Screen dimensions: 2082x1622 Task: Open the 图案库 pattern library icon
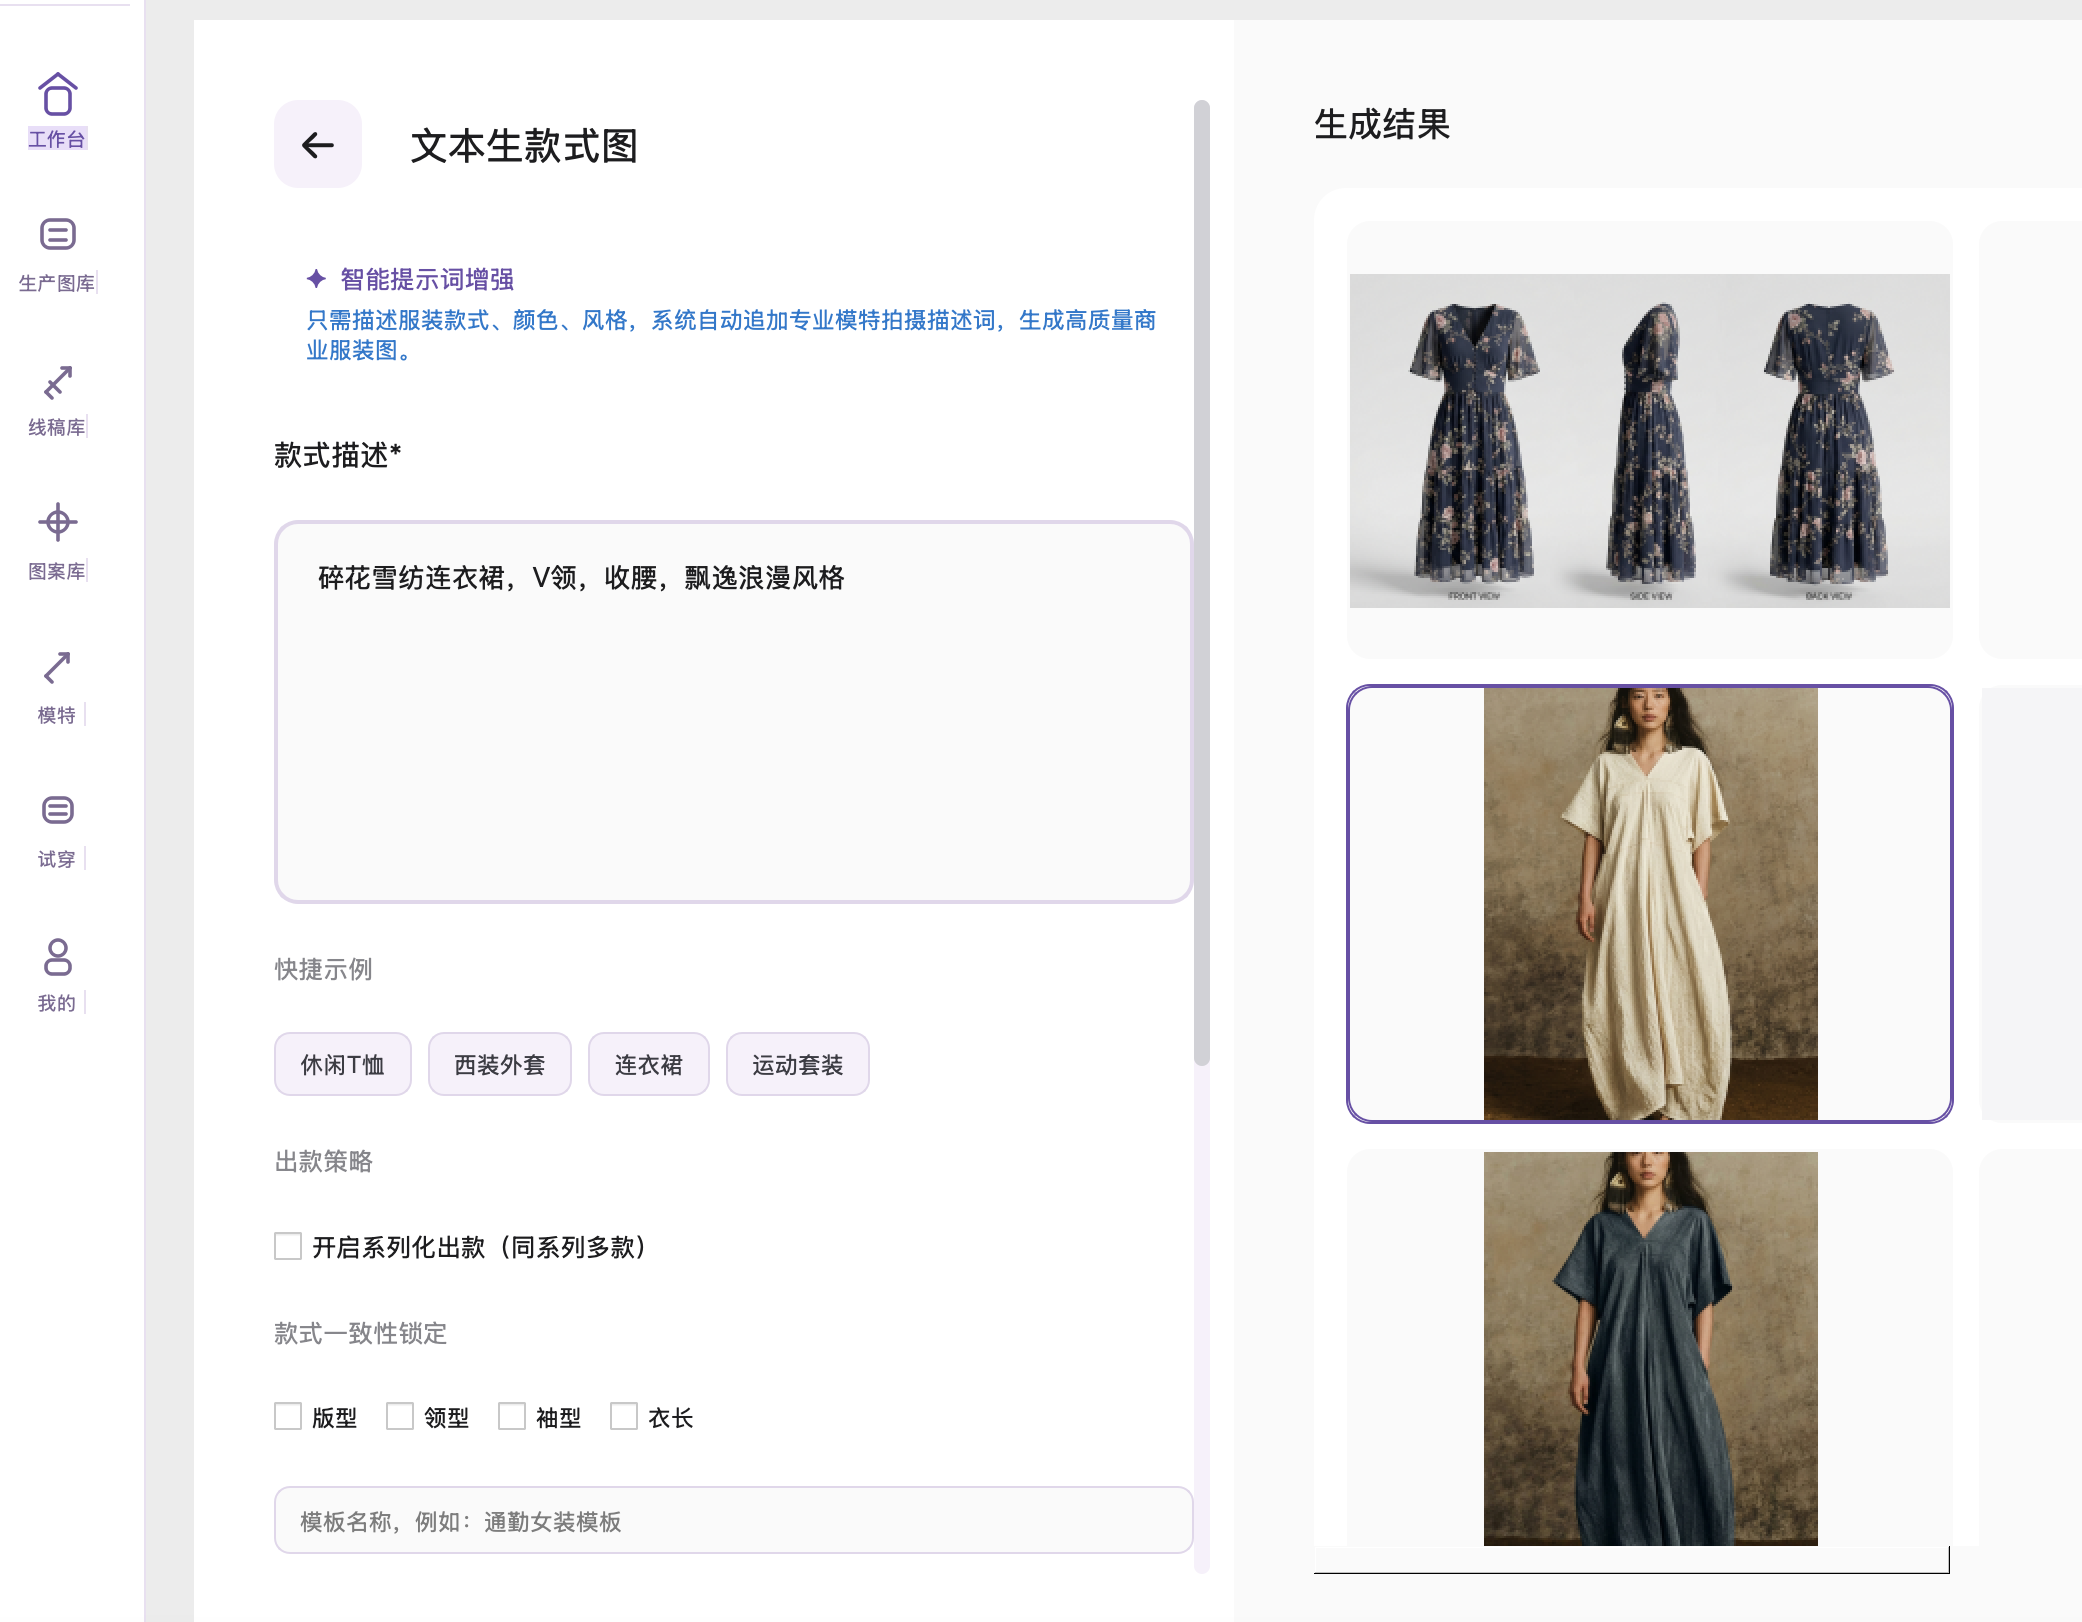click(57, 523)
